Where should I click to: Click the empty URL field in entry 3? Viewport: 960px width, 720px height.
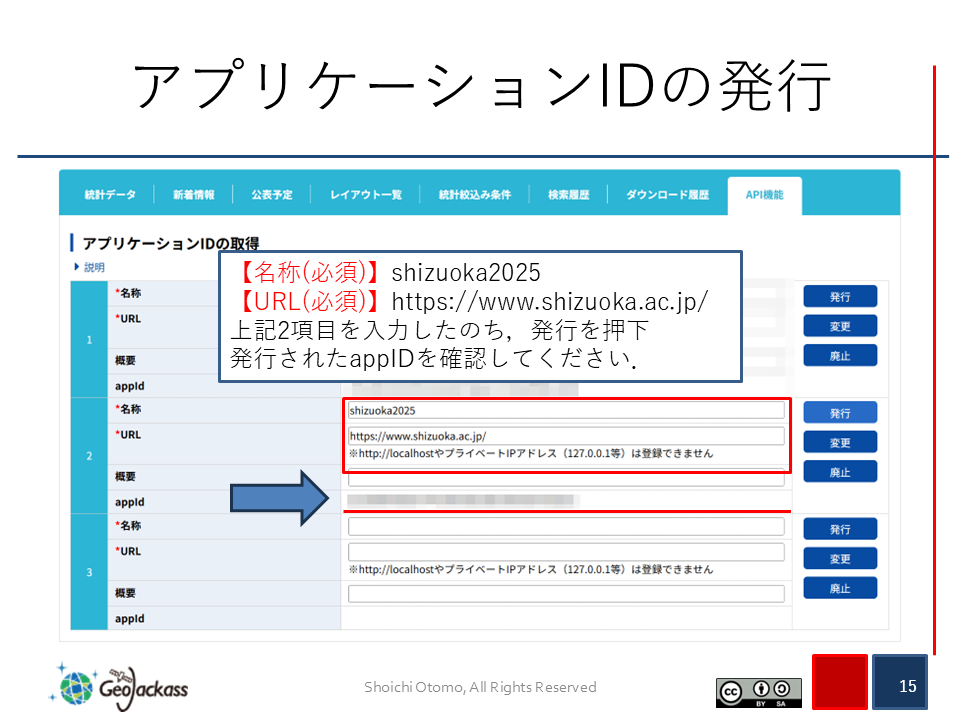566,552
